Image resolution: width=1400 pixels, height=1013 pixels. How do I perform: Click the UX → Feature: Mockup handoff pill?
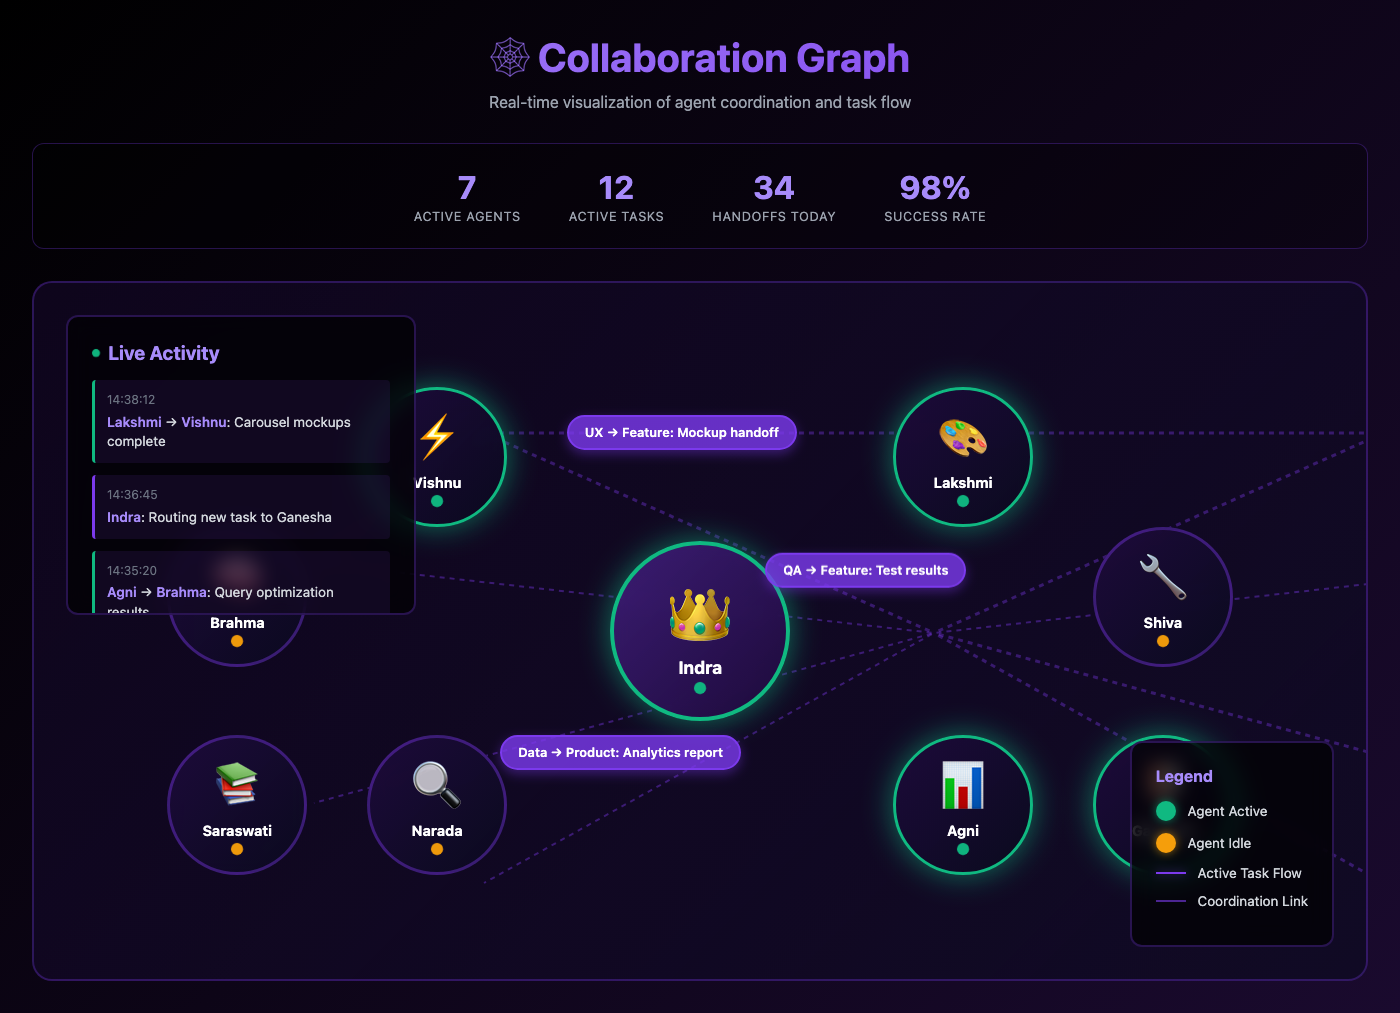point(681,432)
